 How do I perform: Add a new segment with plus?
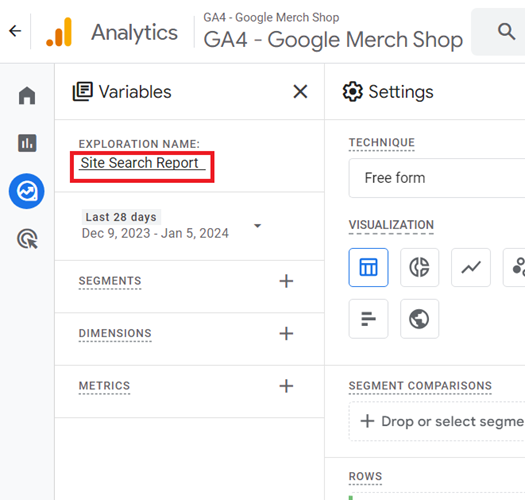(286, 281)
